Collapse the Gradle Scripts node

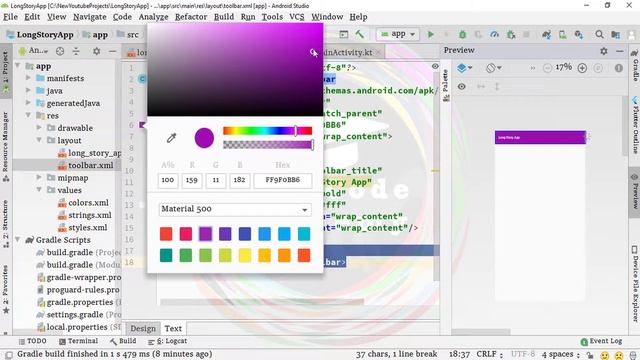(18, 240)
